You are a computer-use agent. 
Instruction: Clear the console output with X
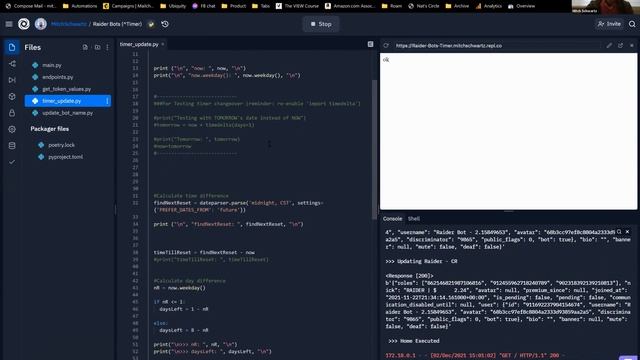(x=627, y=232)
